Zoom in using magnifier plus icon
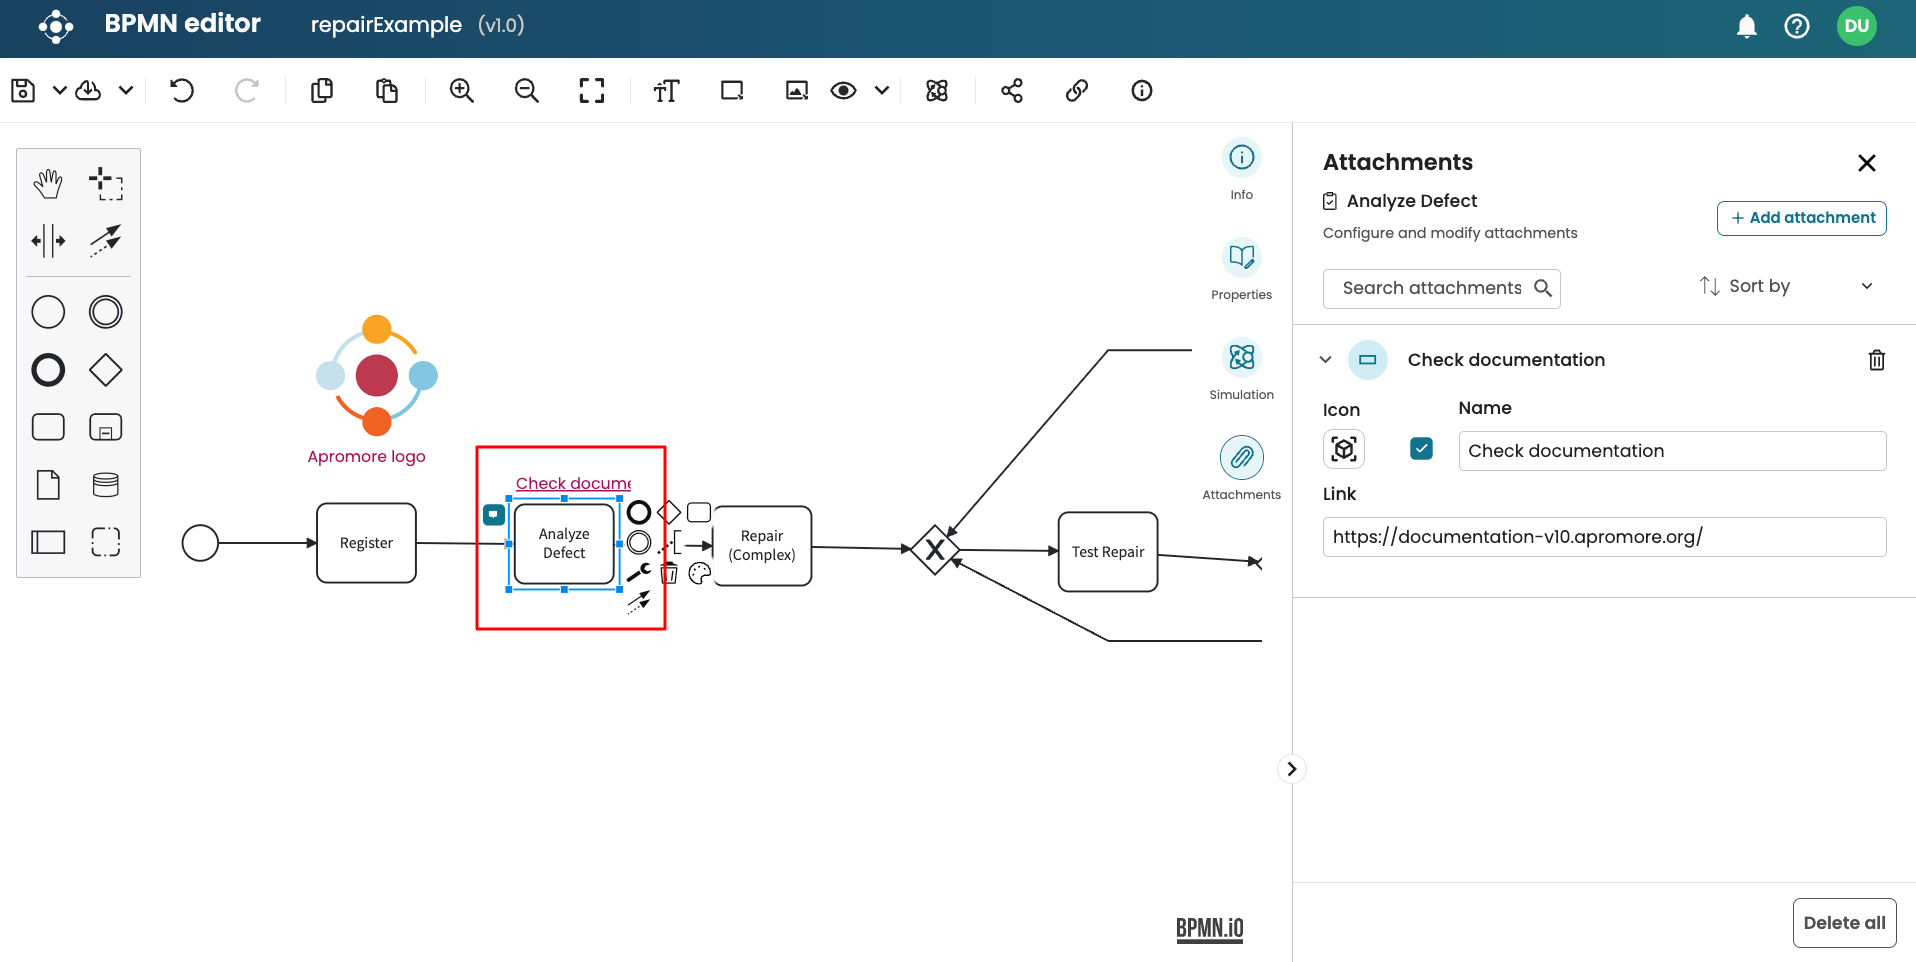This screenshot has height=962, width=1916. (461, 91)
